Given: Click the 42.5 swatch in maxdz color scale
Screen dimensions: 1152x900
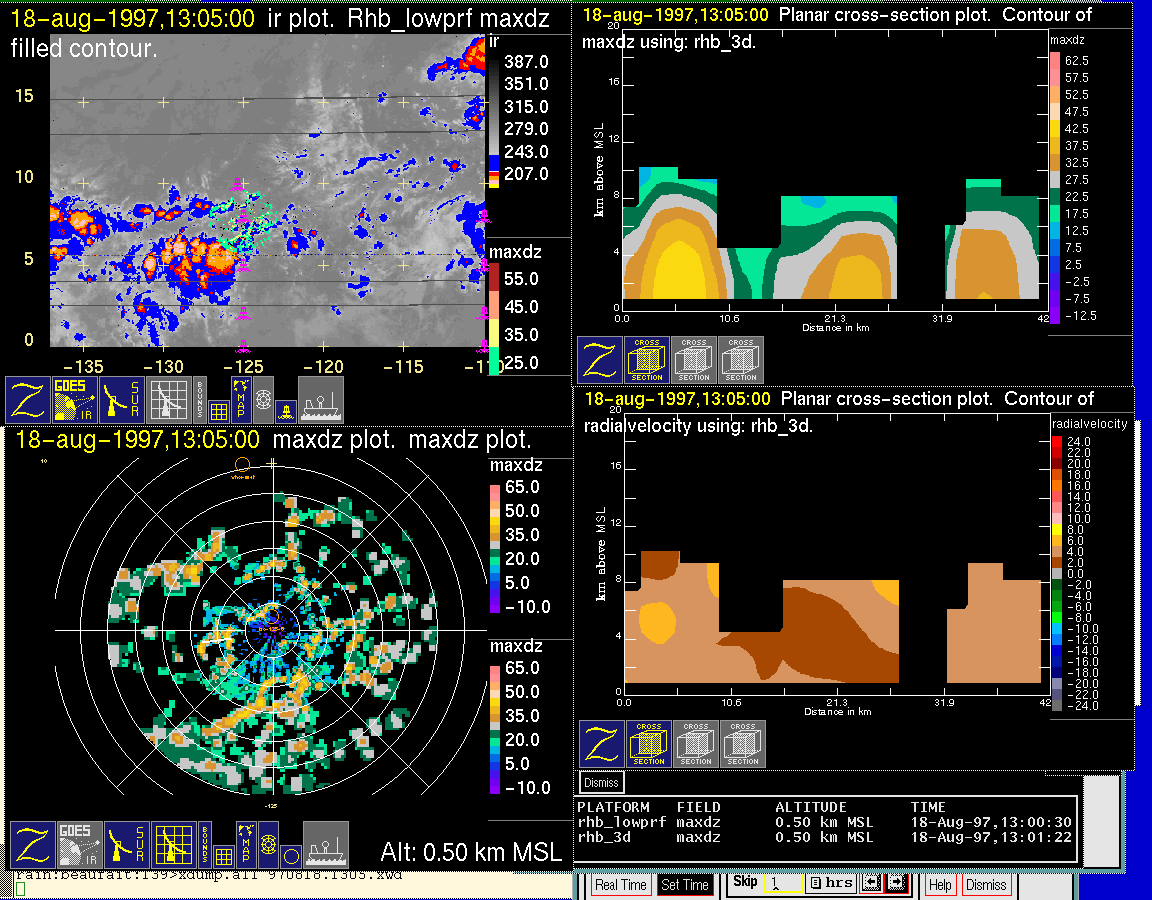Looking at the screenshot, I should click(x=1055, y=128).
